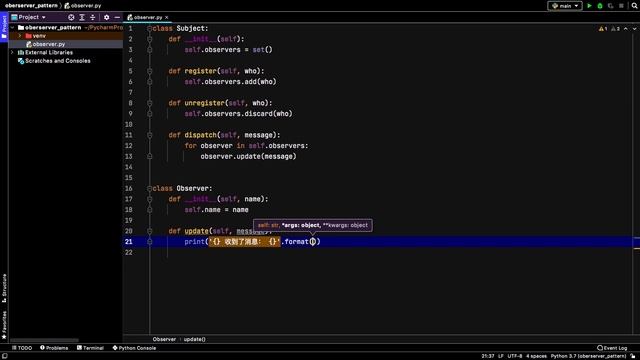Change UTF-8 encoding in status bar

515,356
